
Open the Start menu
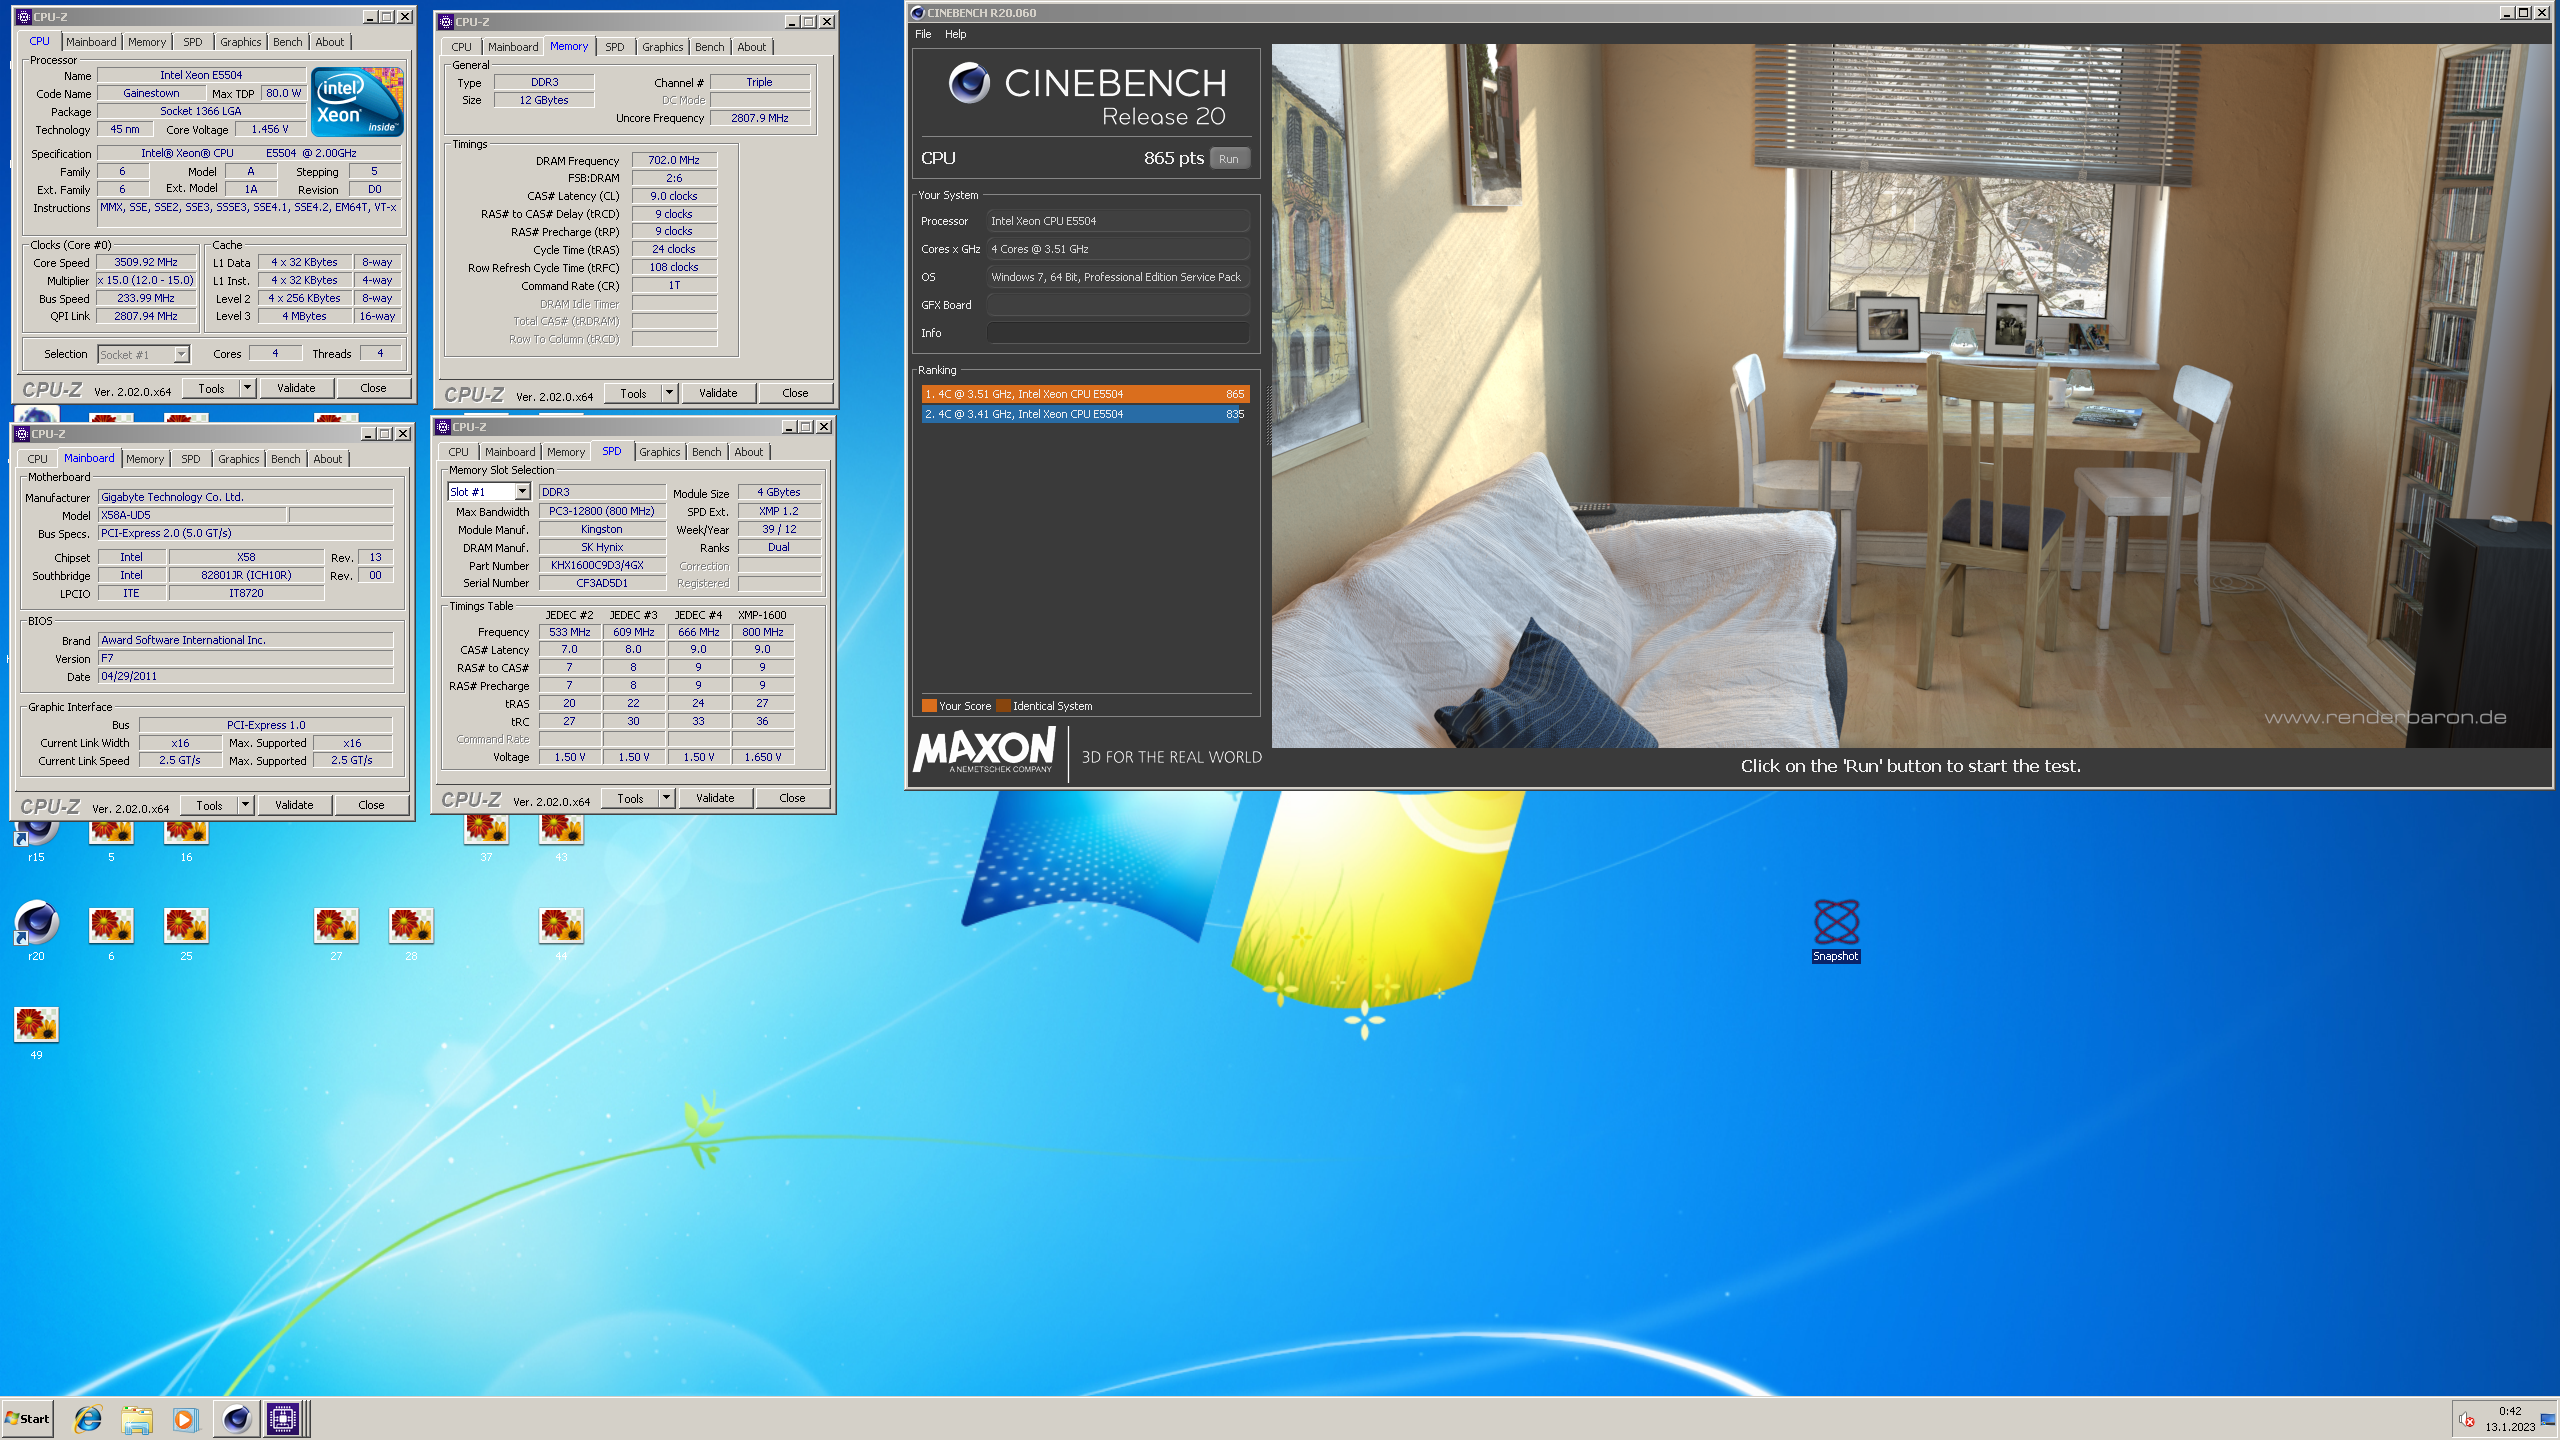pyautogui.click(x=28, y=1418)
